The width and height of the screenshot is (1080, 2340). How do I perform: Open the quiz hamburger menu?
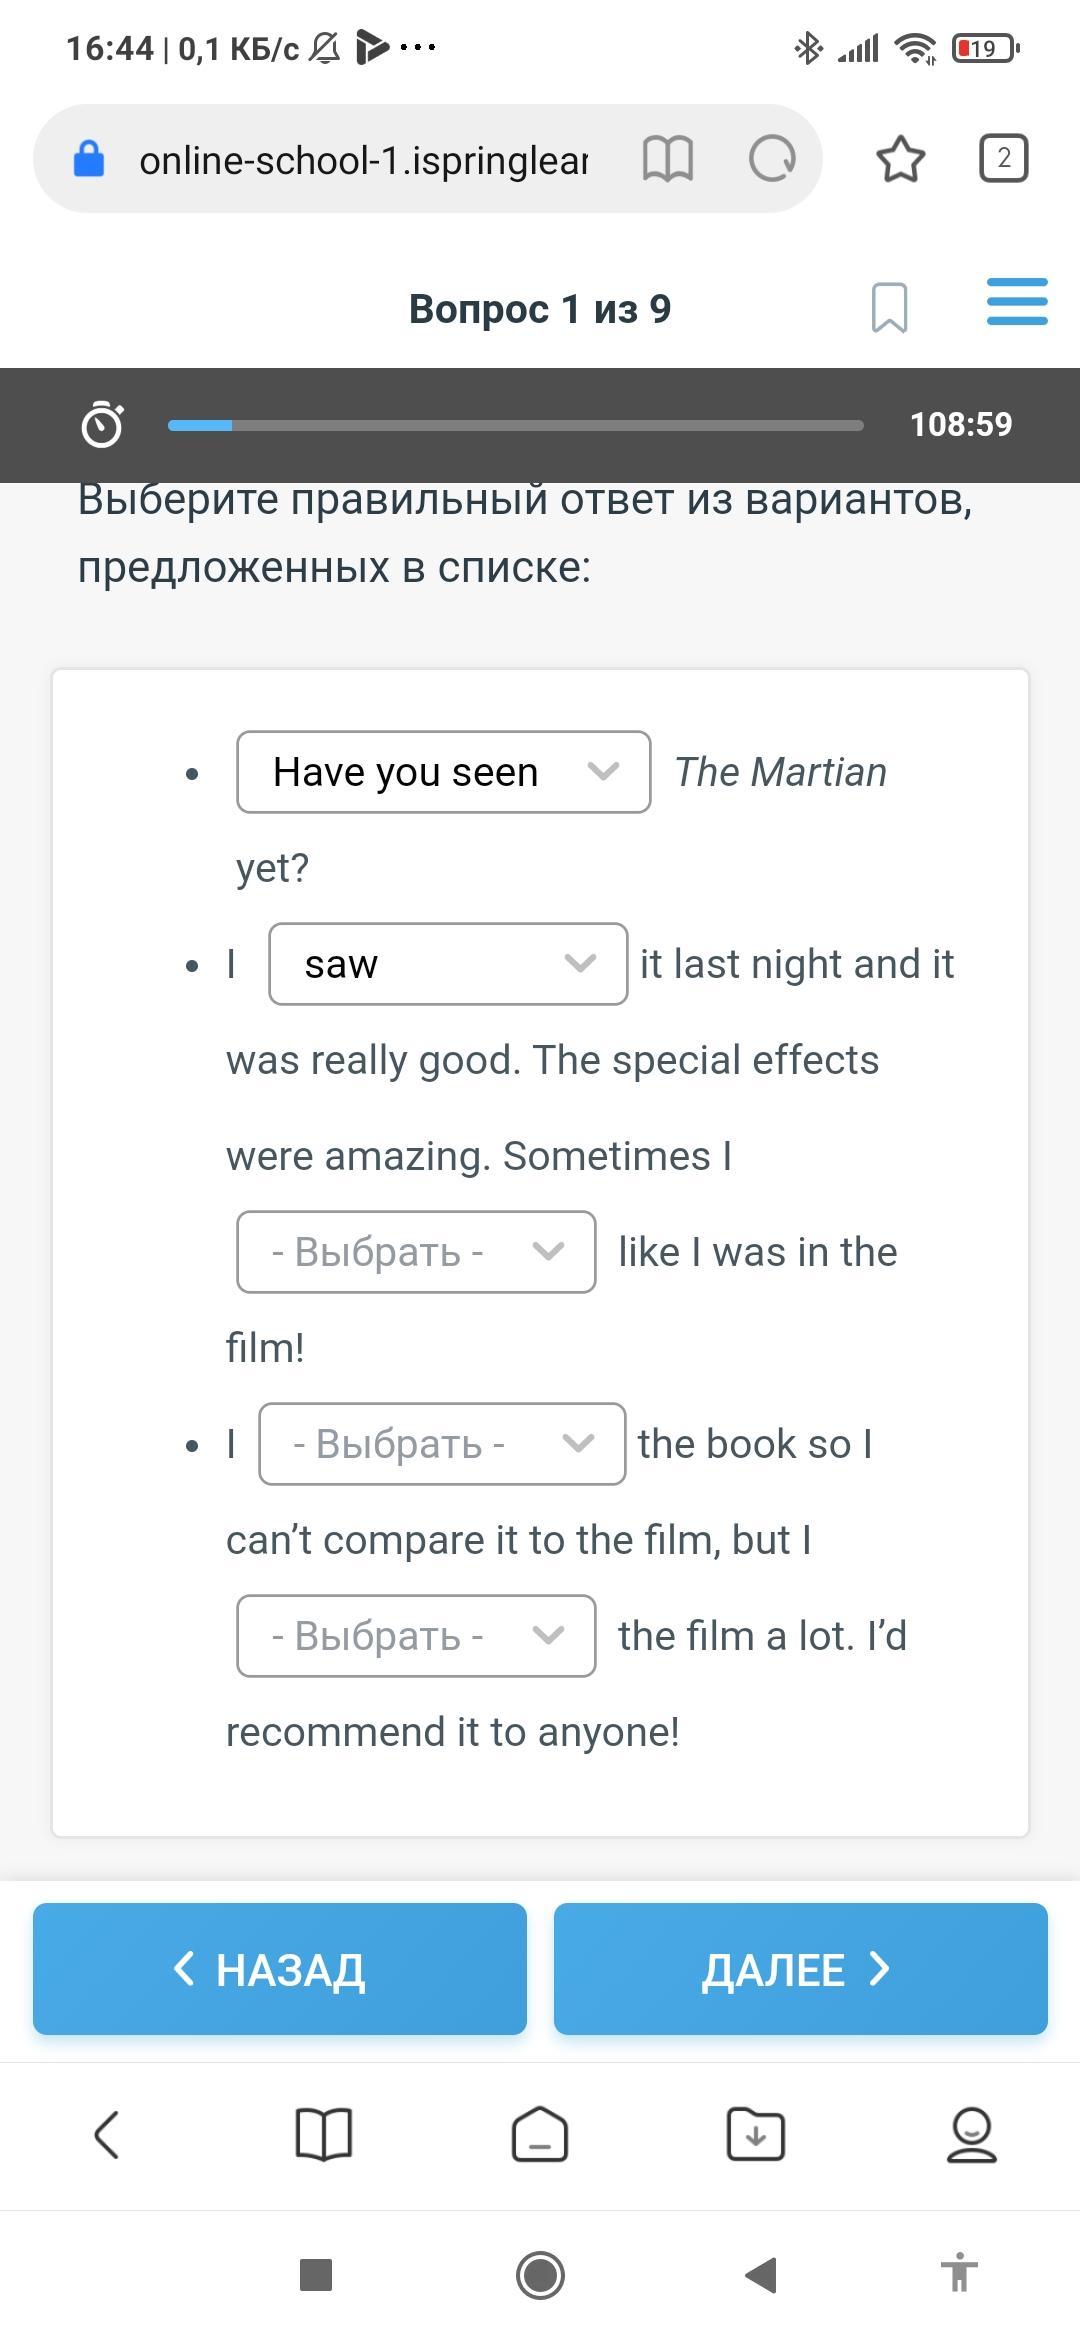coord(1017,302)
